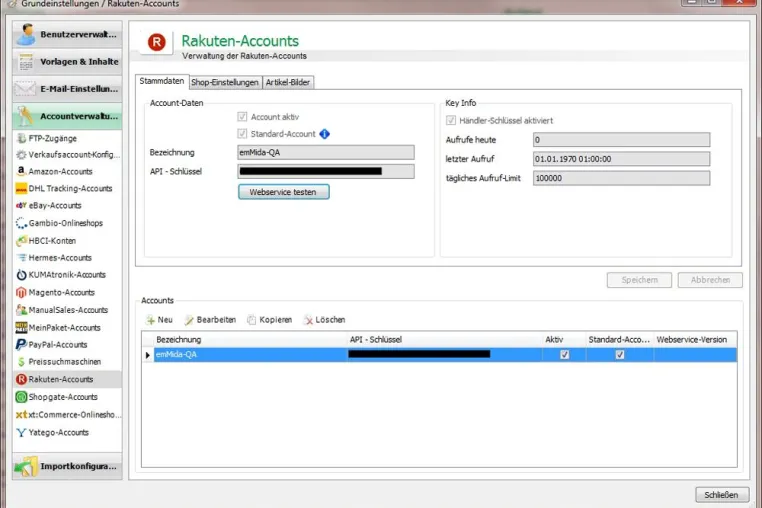The image size is (762, 508).
Task: Open the Amazon-Accounts icon
Action: click(21, 171)
